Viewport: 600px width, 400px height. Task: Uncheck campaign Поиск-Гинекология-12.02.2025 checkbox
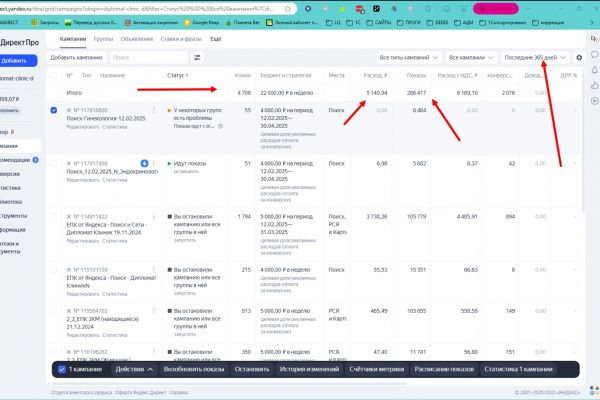[x=54, y=110]
